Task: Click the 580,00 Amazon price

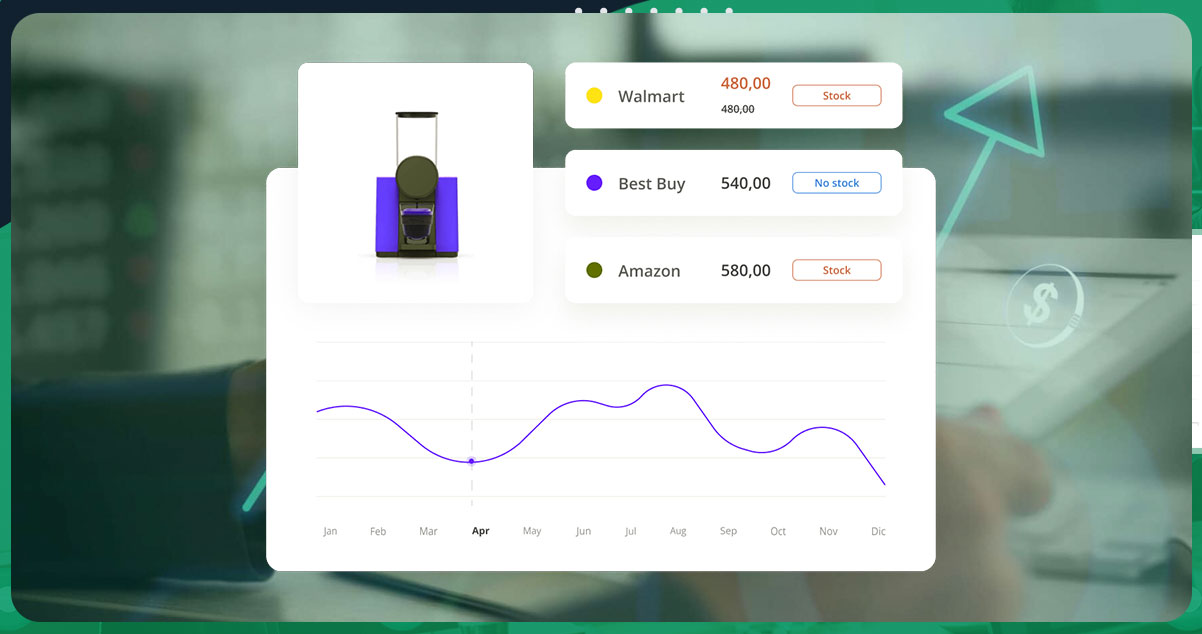Action: click(x=746, y=270)
